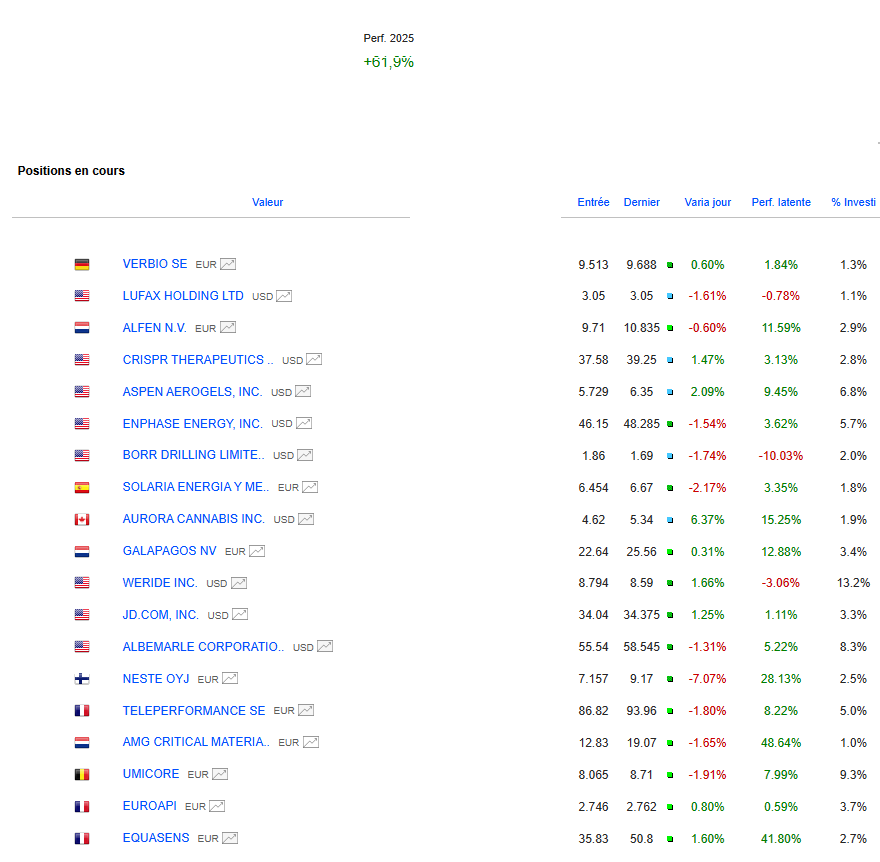Click the chart icon beside EQUASENS
Screen dimensions: 880x862
tap(230, 838)
